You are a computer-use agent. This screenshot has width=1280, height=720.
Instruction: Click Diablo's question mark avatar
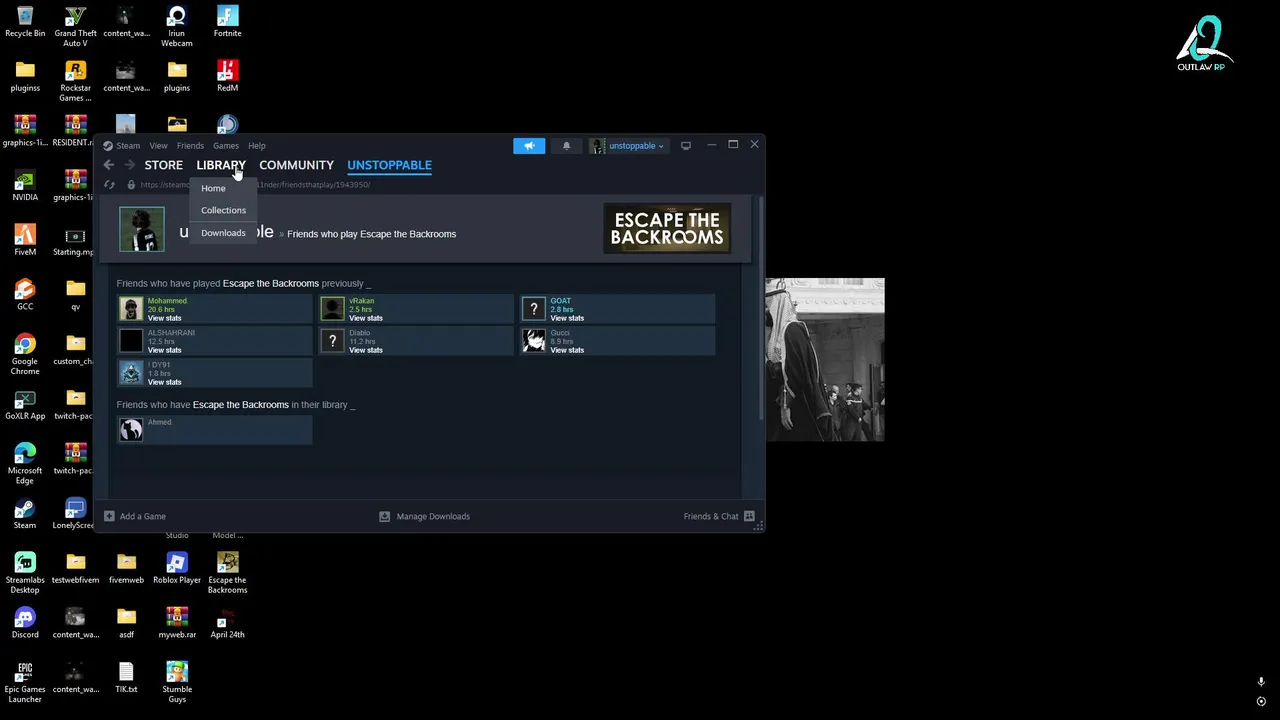(332, 341)
